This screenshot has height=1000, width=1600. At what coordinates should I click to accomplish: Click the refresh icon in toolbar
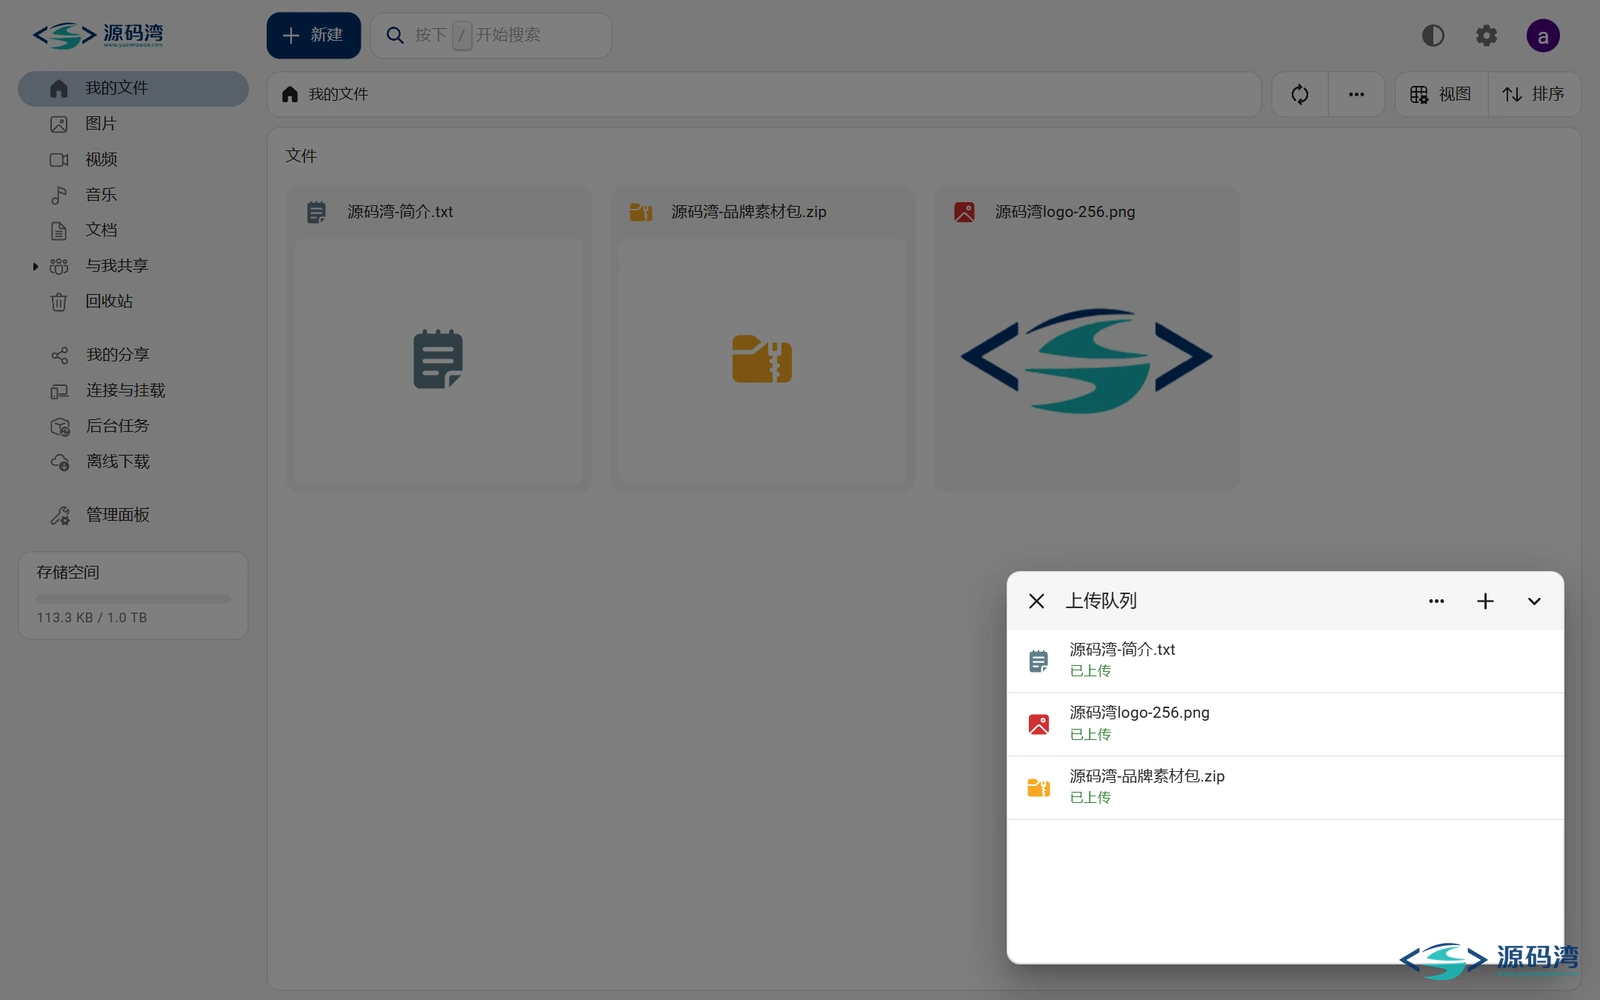(x=1300, y=94)
